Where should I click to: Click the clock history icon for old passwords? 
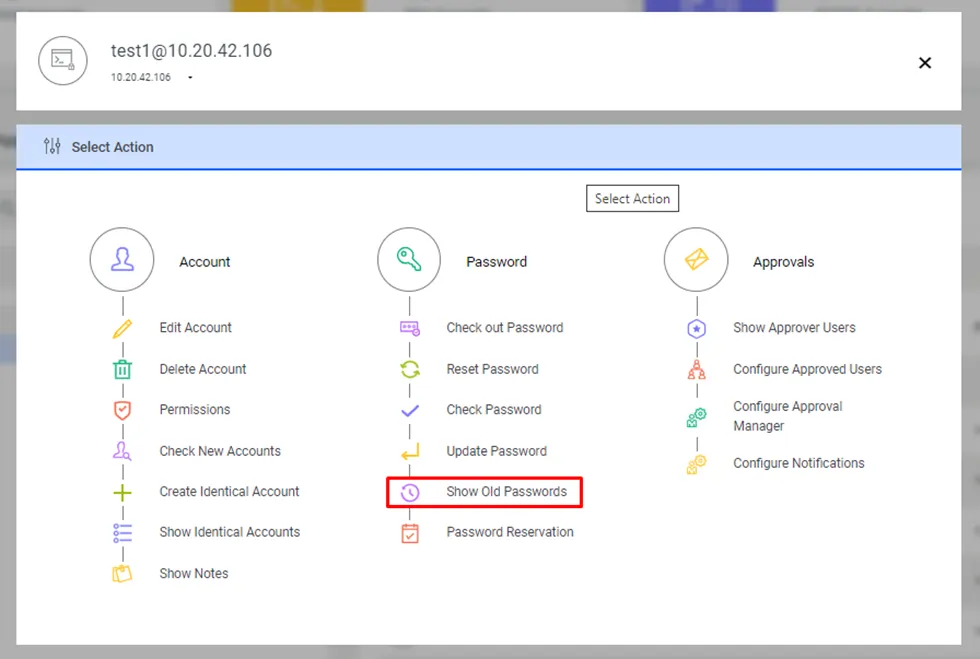(410, 493)
